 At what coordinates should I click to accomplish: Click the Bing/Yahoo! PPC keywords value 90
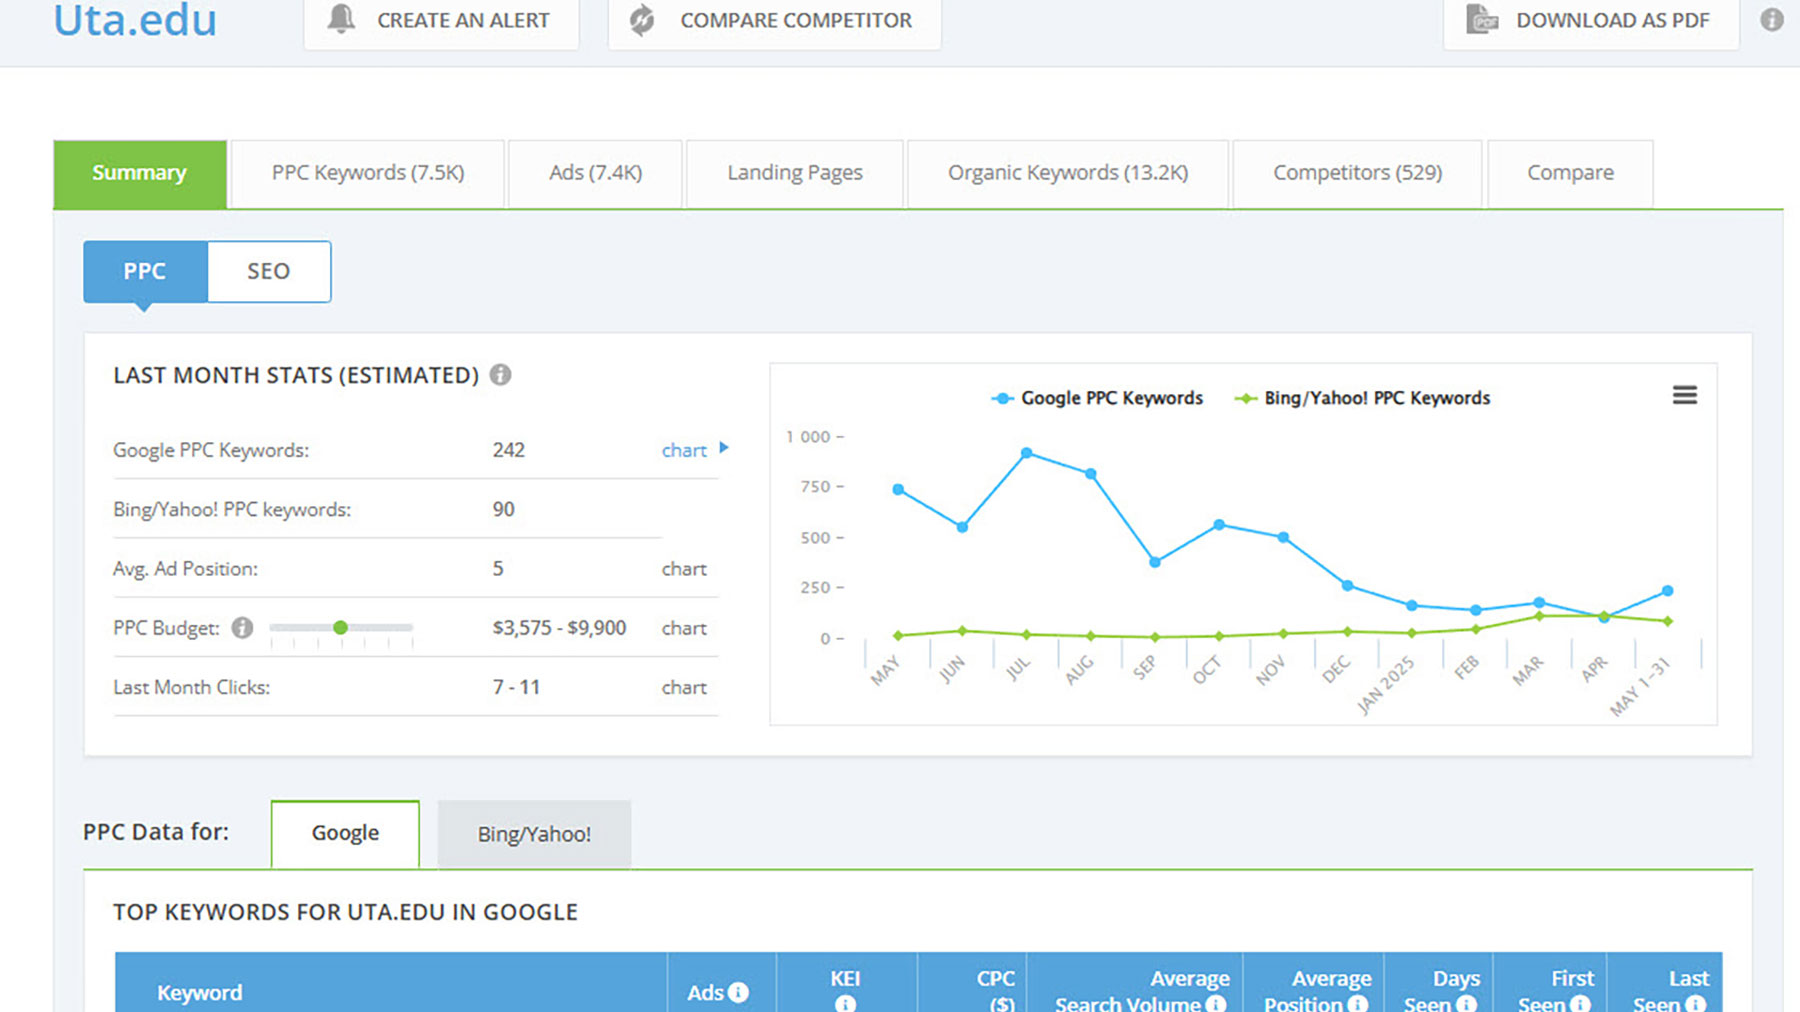point(503,509)
